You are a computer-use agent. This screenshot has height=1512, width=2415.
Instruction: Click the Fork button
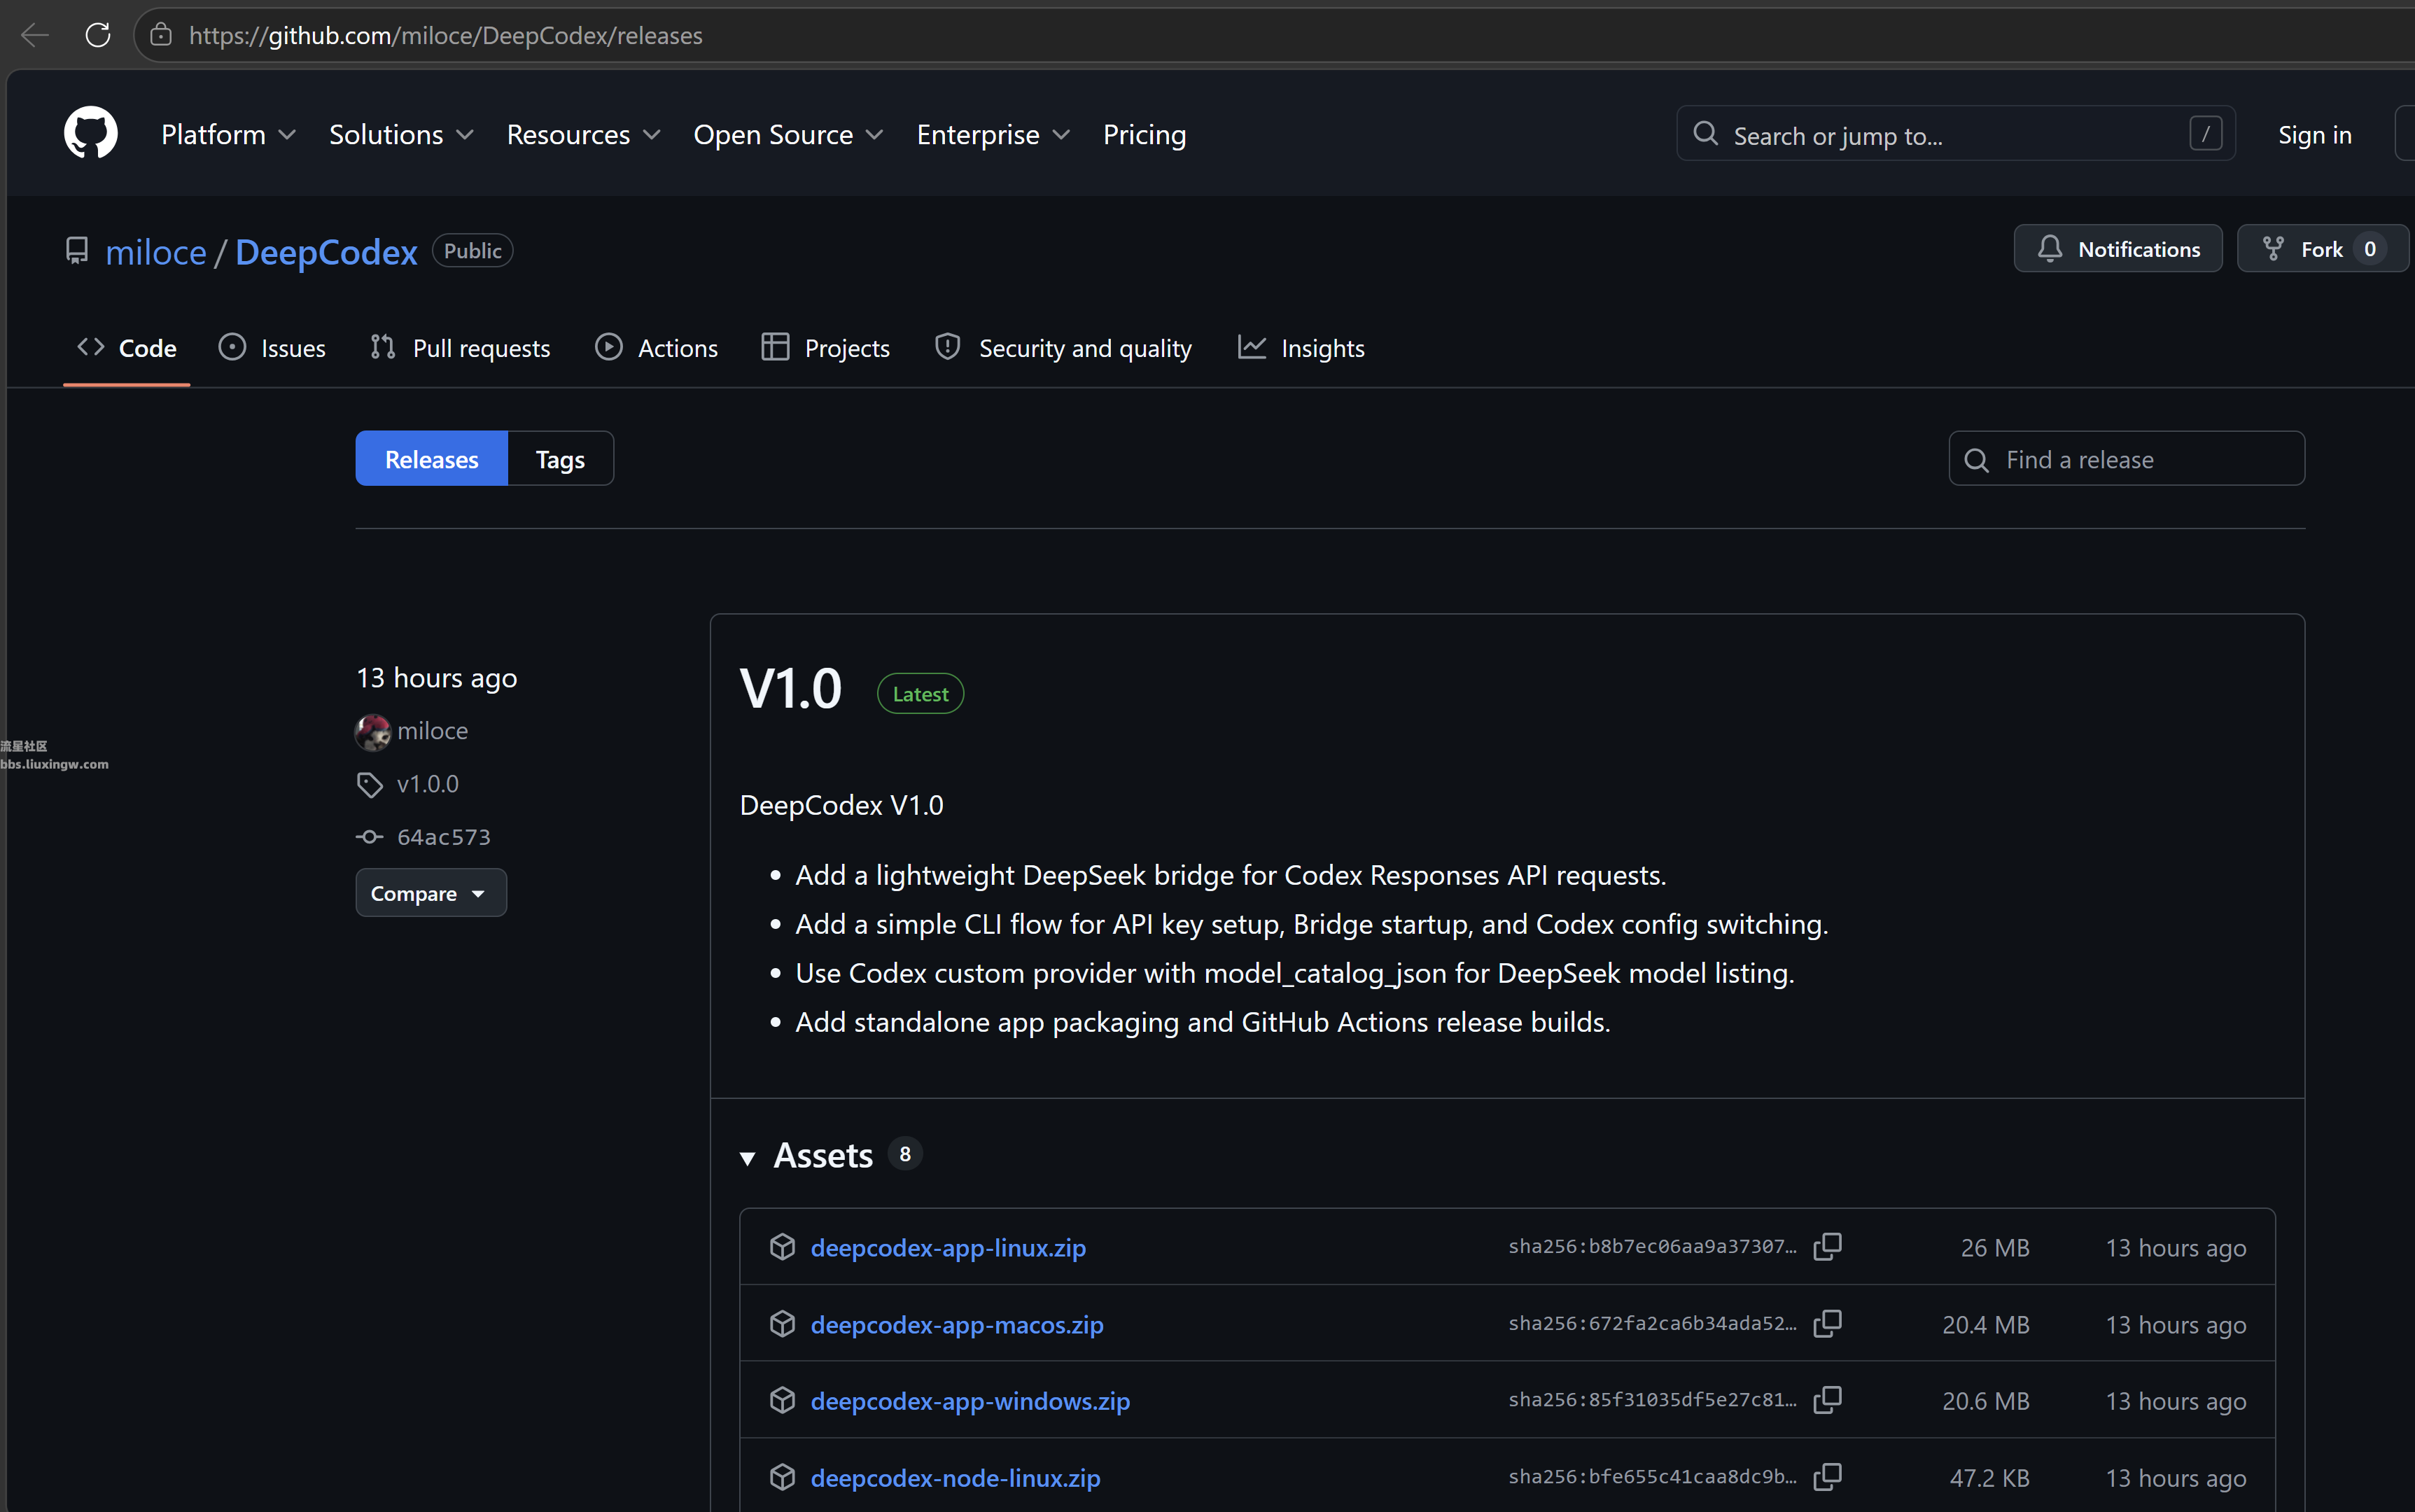[2322, 249]
